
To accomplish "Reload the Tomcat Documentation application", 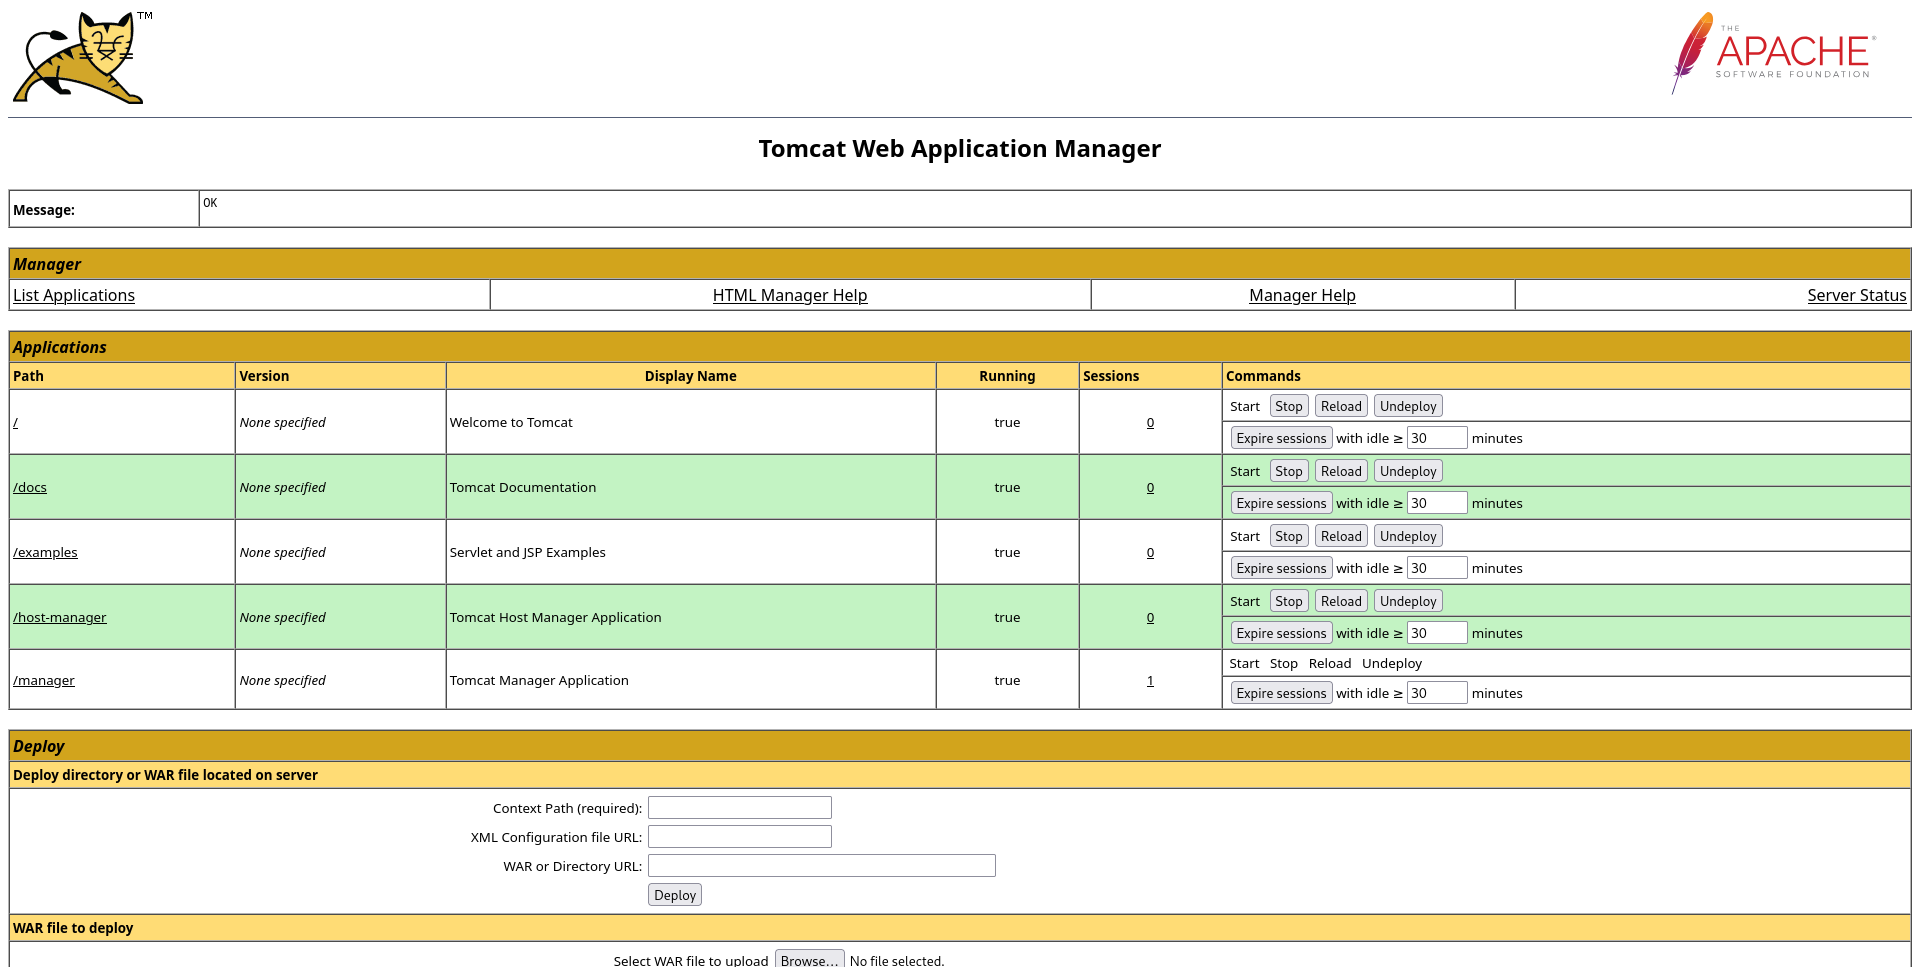I will point(1341,471).
